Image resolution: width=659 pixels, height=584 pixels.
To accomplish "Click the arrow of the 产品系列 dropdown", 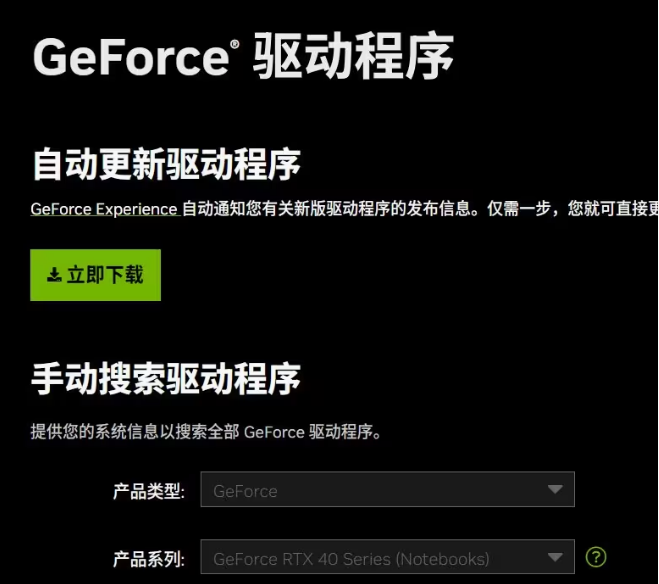I will pos(555,558).
